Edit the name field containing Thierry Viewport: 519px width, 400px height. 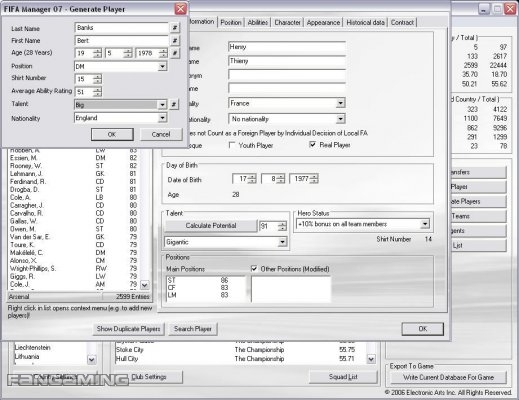(x=287, y=61)
